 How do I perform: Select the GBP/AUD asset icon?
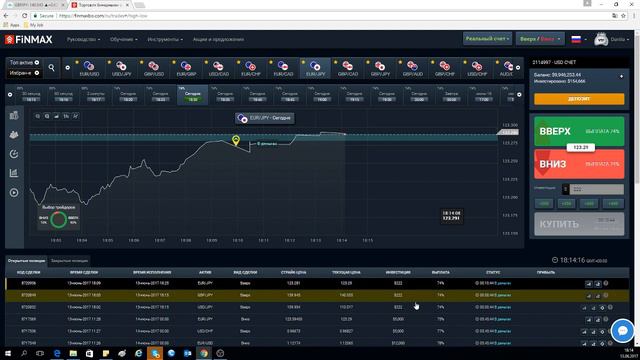click(412, 66)
